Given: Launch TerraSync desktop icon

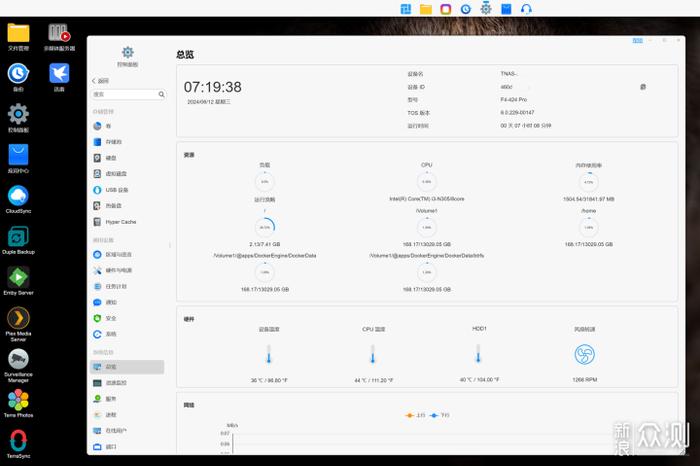Looking at the screenshot, I should click(18, 444).
